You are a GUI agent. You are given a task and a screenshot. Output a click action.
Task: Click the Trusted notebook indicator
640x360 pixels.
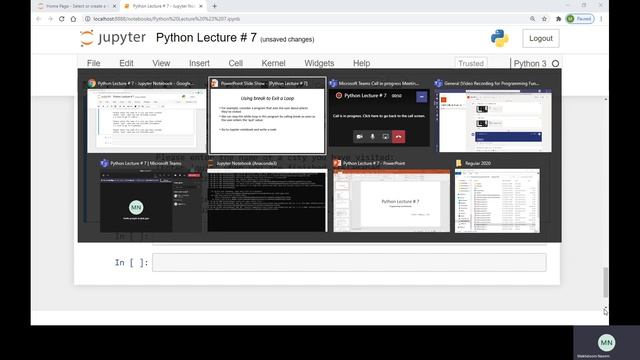click(471, 63)
